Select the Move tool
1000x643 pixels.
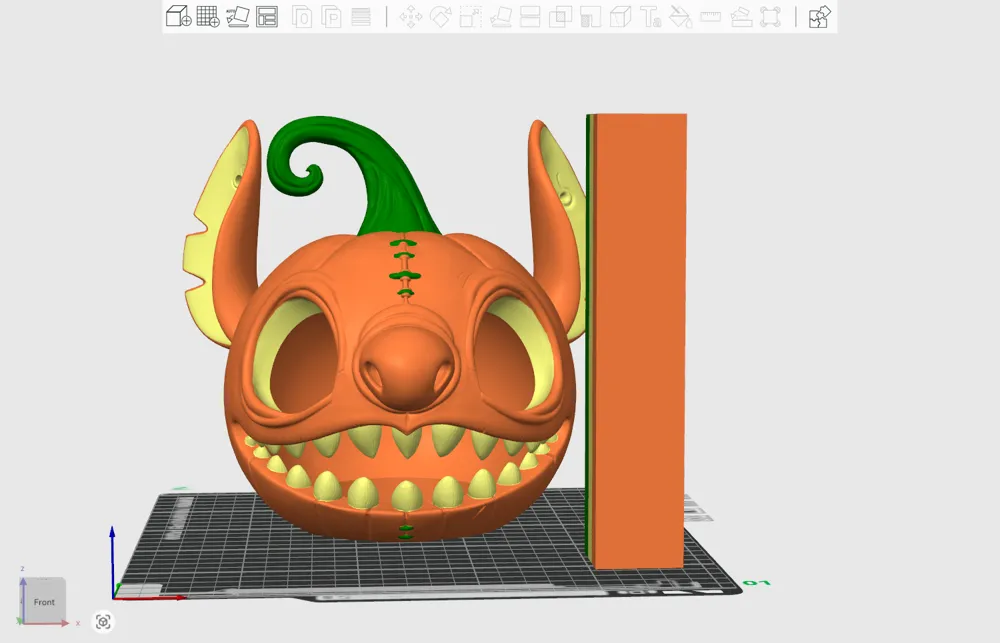coord(411,17)
